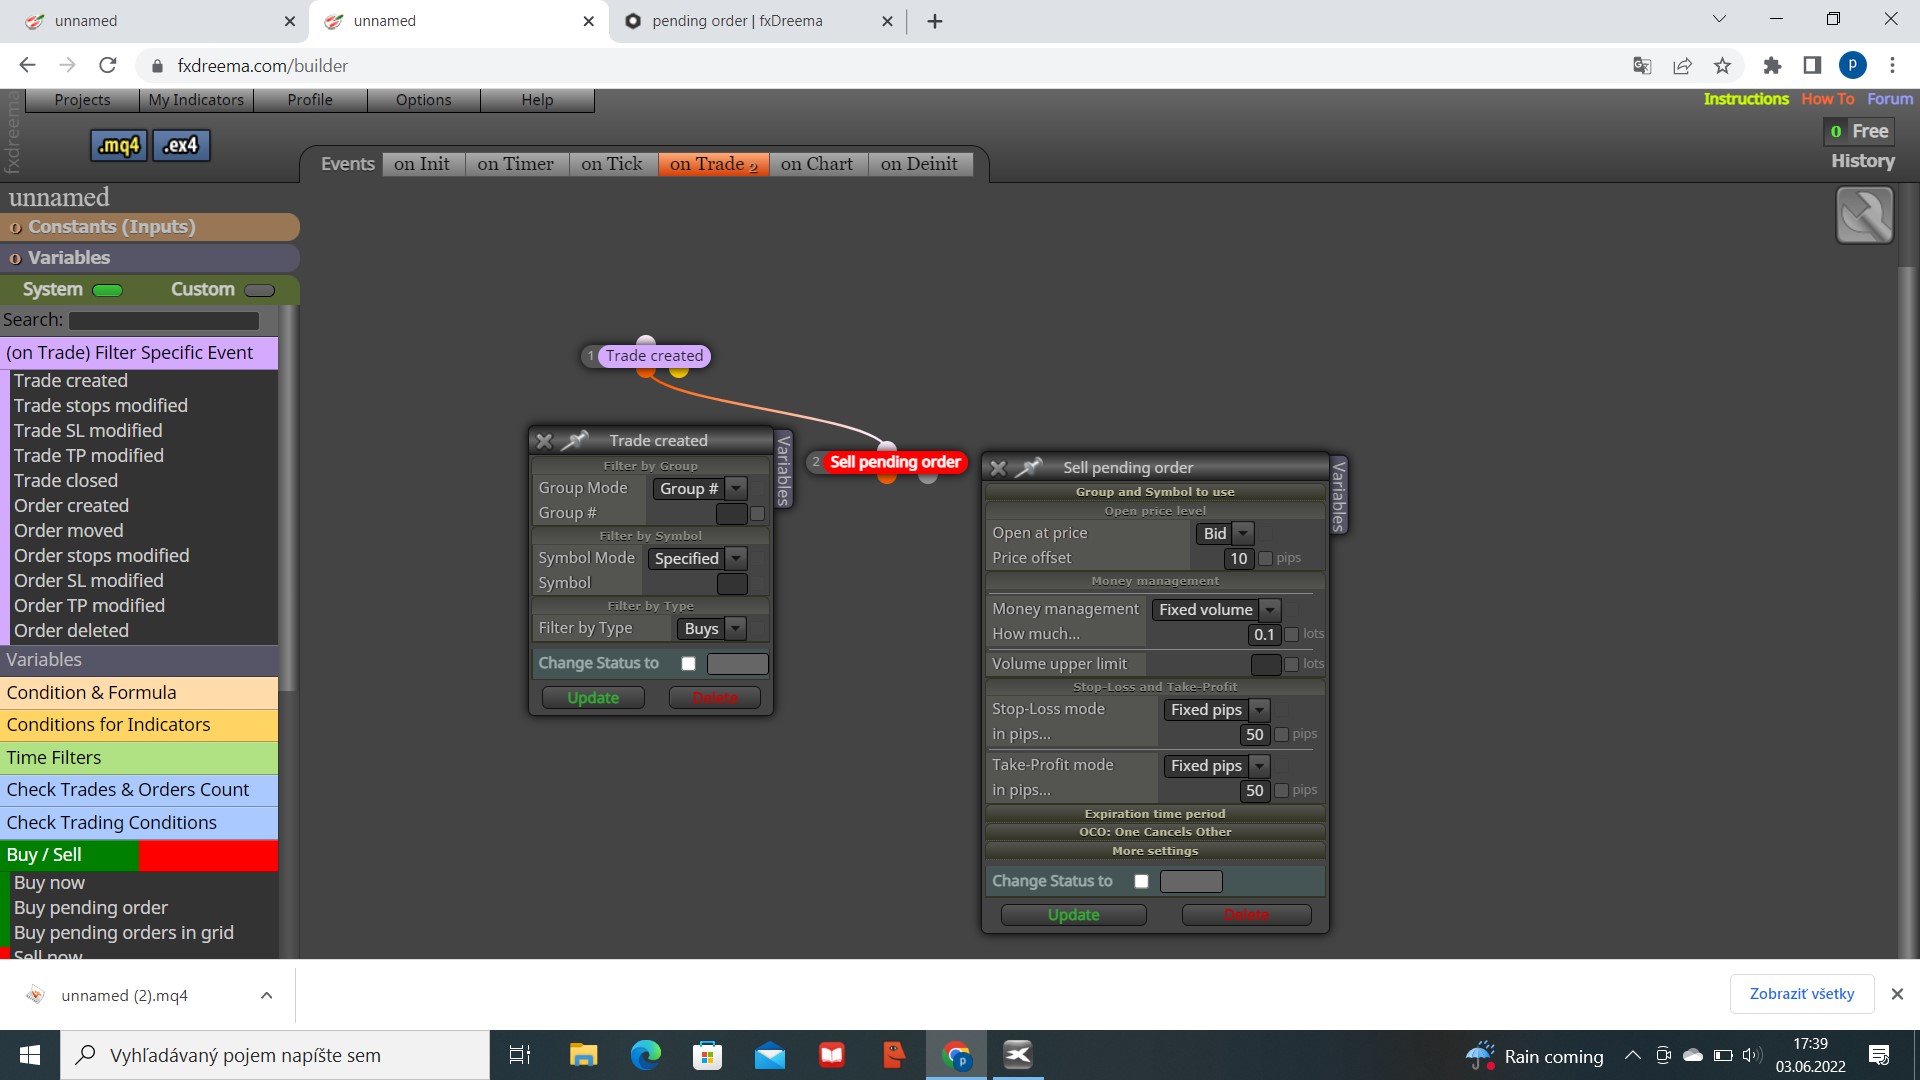
Task: Pin the Sell pending order panel
Action: (x=1030, y=467)
